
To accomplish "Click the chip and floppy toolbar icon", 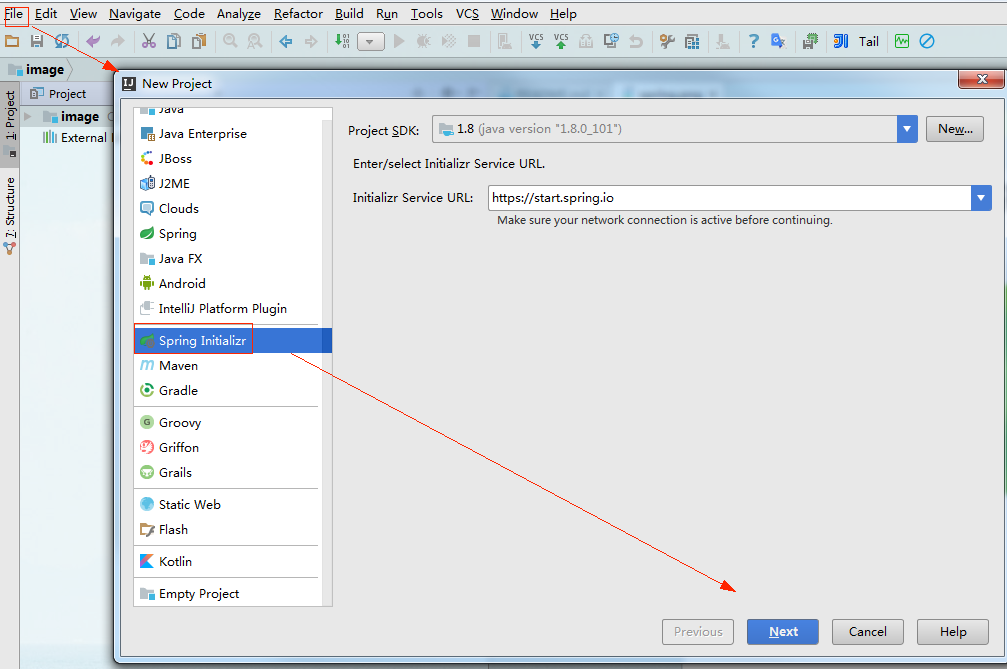I will click(810, 42).
